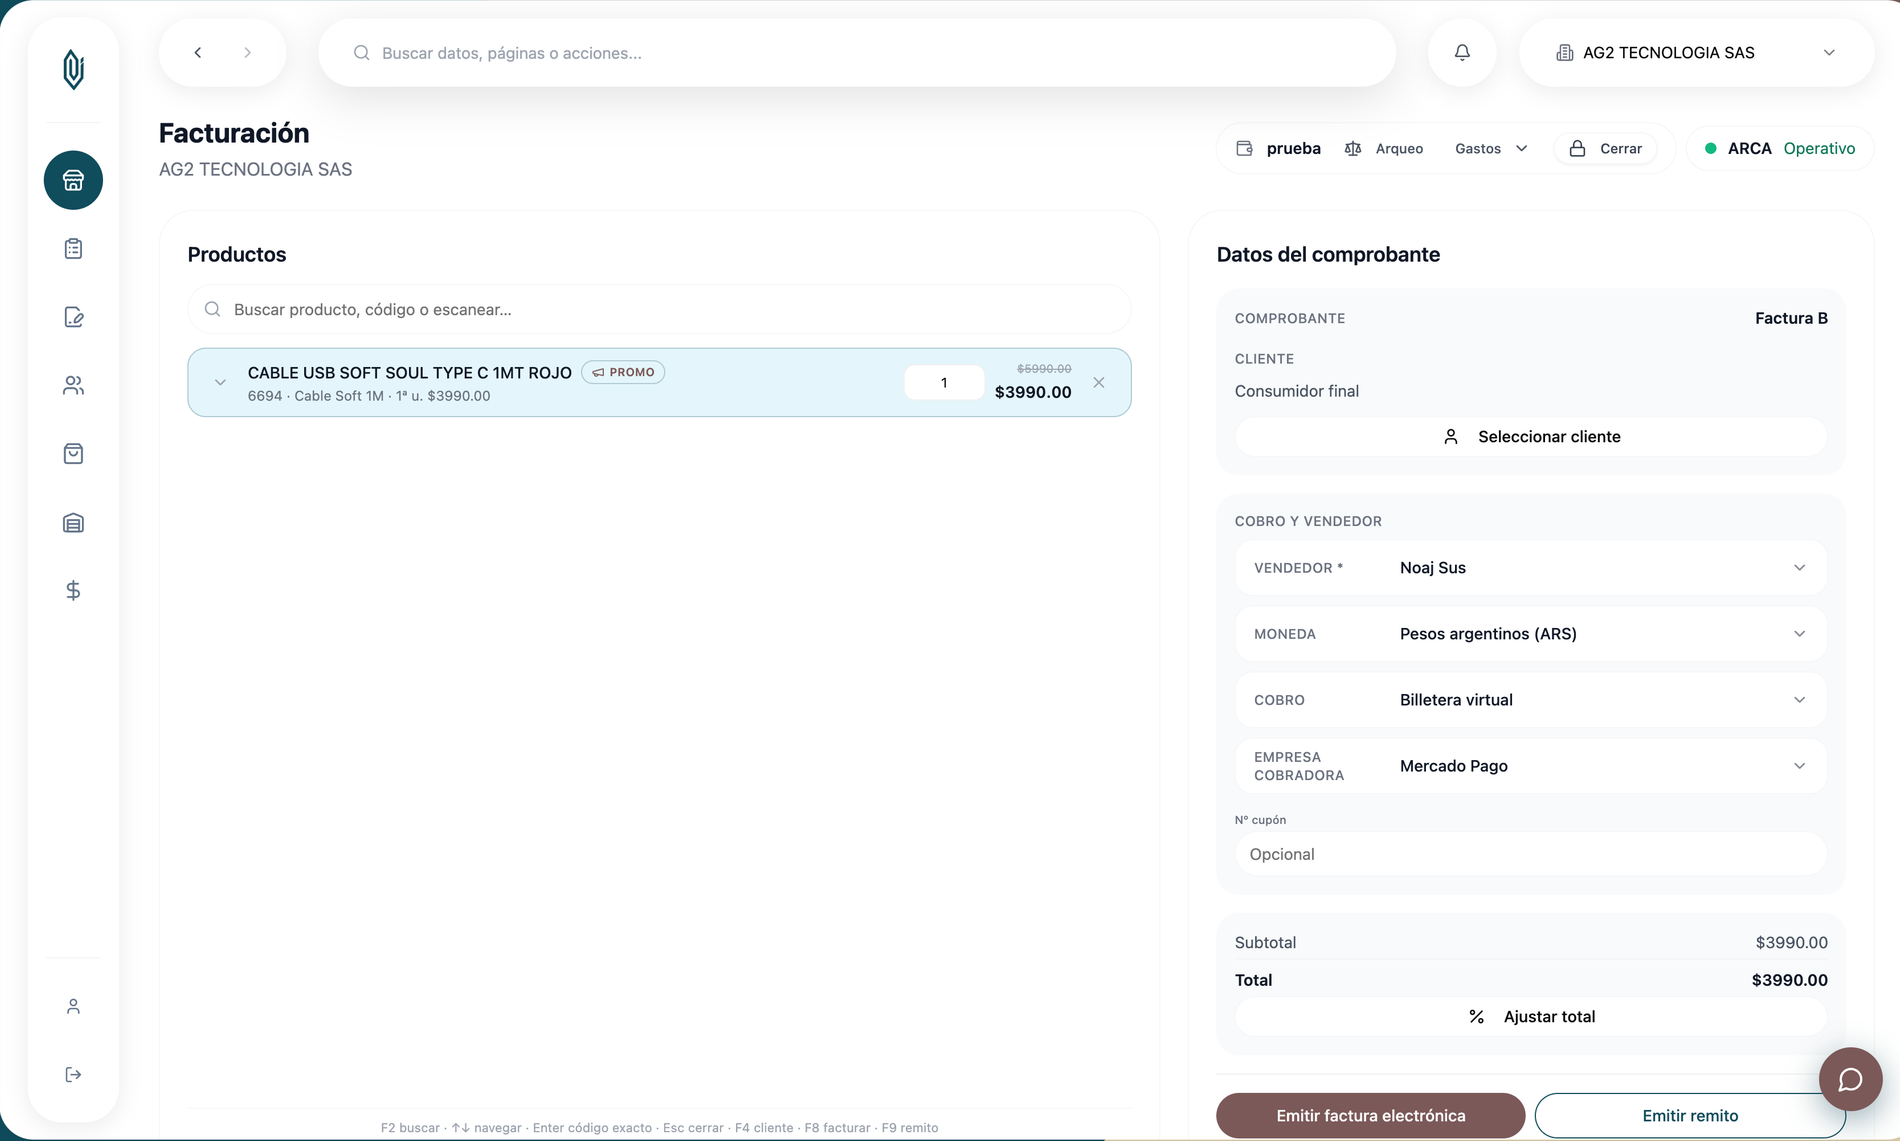Remove the CABLE USB SOFT SOUL product row

click(x=1099, y=383)
